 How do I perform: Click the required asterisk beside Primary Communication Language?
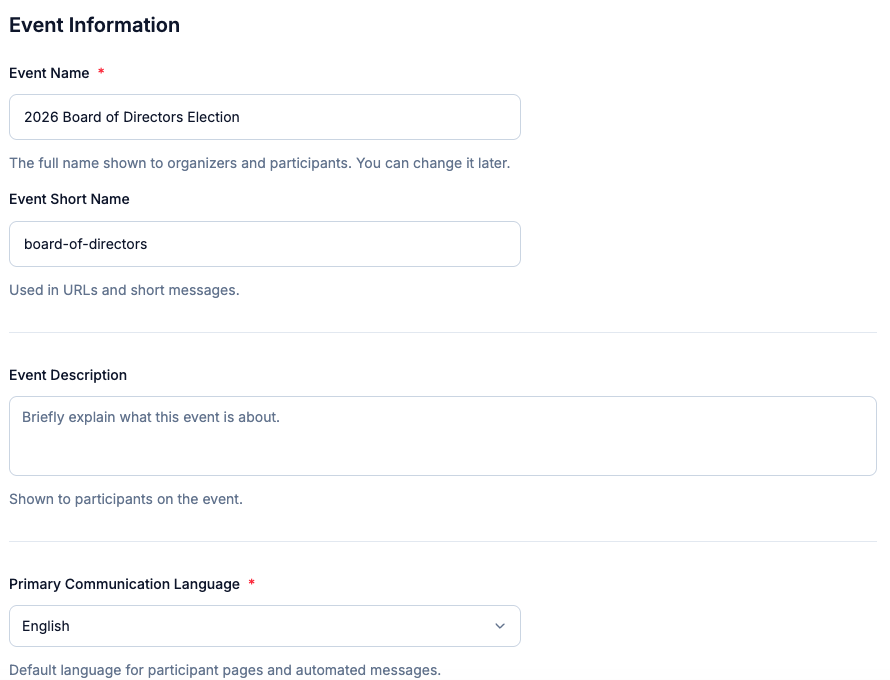coord(251,584)
